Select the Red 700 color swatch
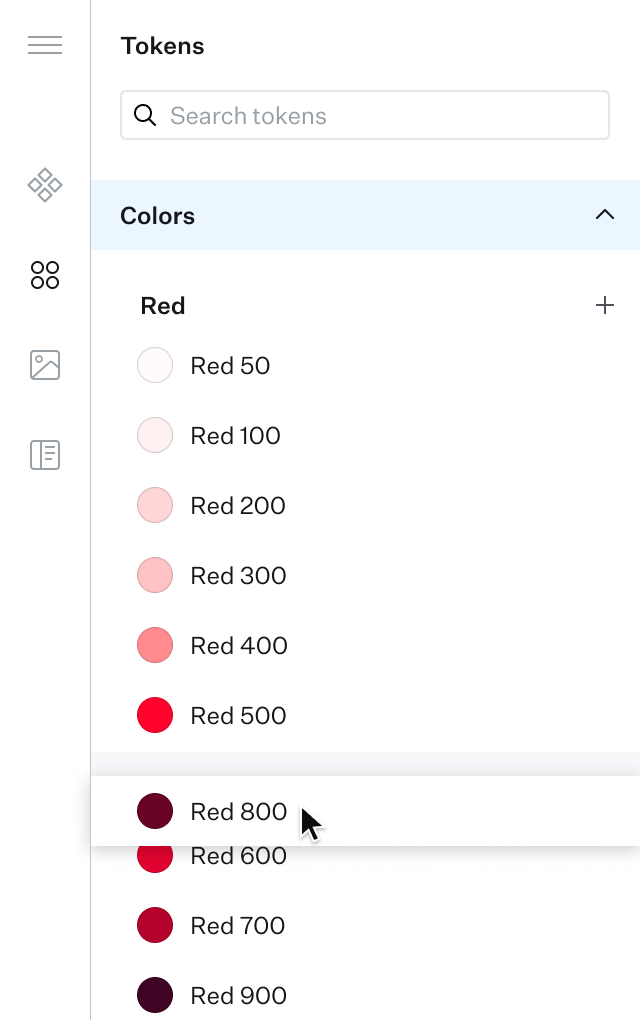Viewport: 640px width, 1020px height. tap(155, 926)
